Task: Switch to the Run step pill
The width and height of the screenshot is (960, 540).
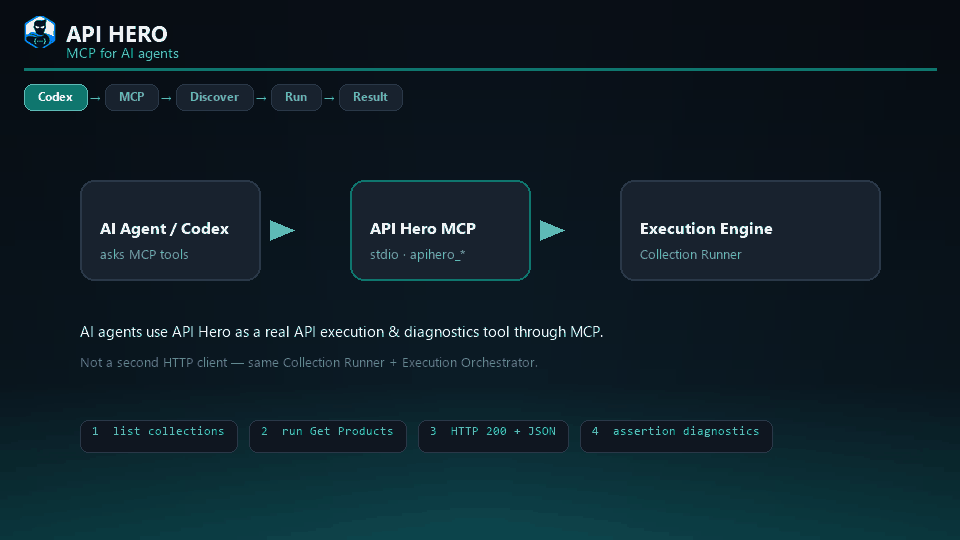Action: [296, 97]
